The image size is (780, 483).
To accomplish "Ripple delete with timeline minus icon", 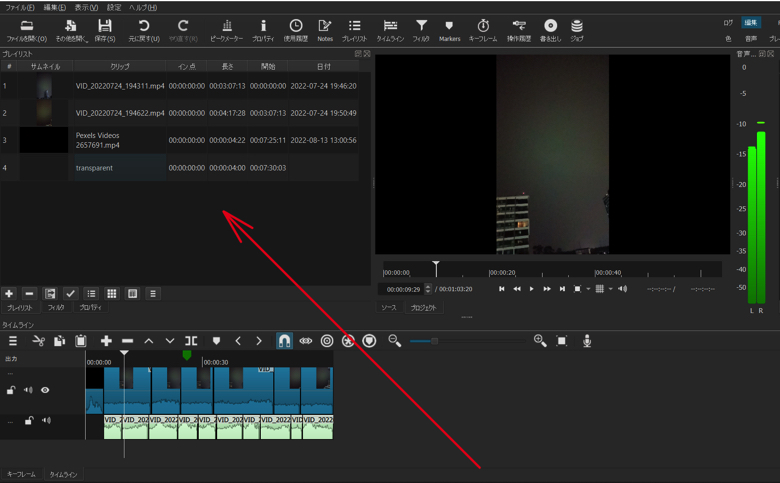I will click(x=127, y=341).
